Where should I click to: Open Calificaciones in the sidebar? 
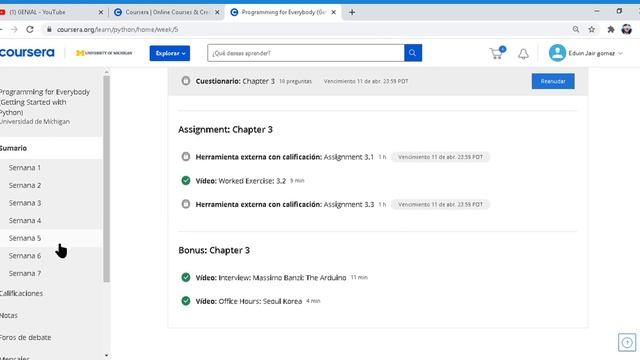point(21,293)
